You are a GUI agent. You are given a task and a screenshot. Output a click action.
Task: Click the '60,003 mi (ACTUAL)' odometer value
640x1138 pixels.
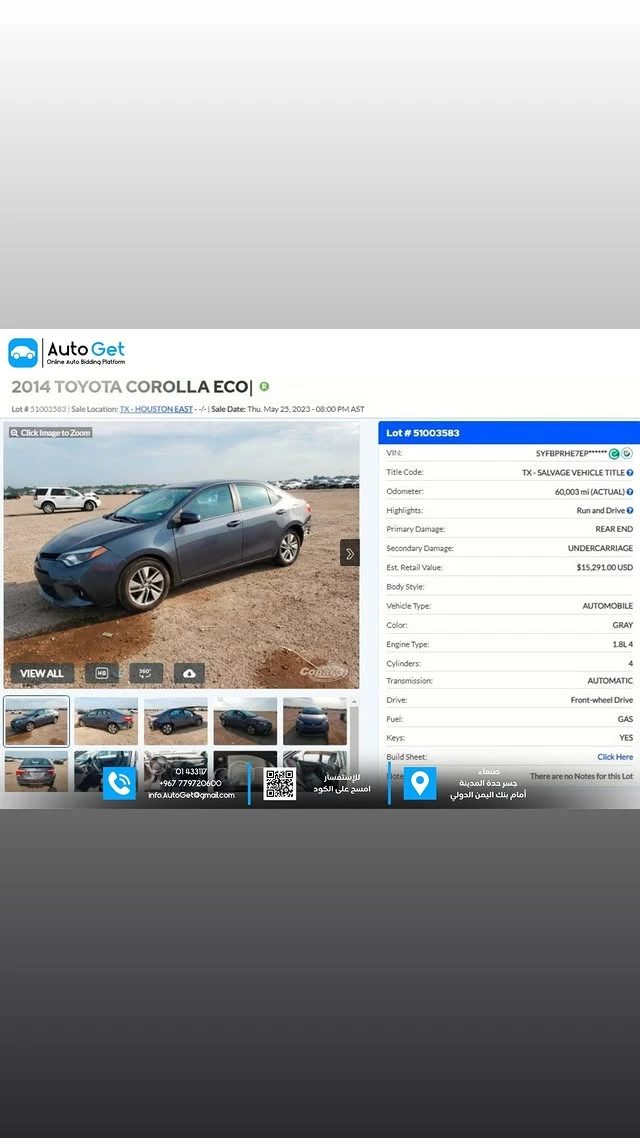point(590,492)
